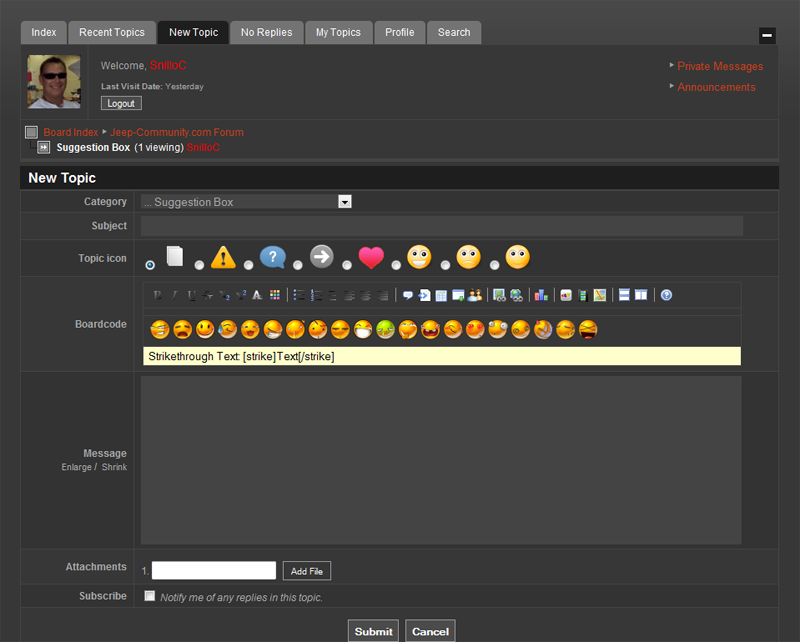This screenshot has width=800, height=642.
Task: Choose the question mark topic icon
Action: point(248,265)
